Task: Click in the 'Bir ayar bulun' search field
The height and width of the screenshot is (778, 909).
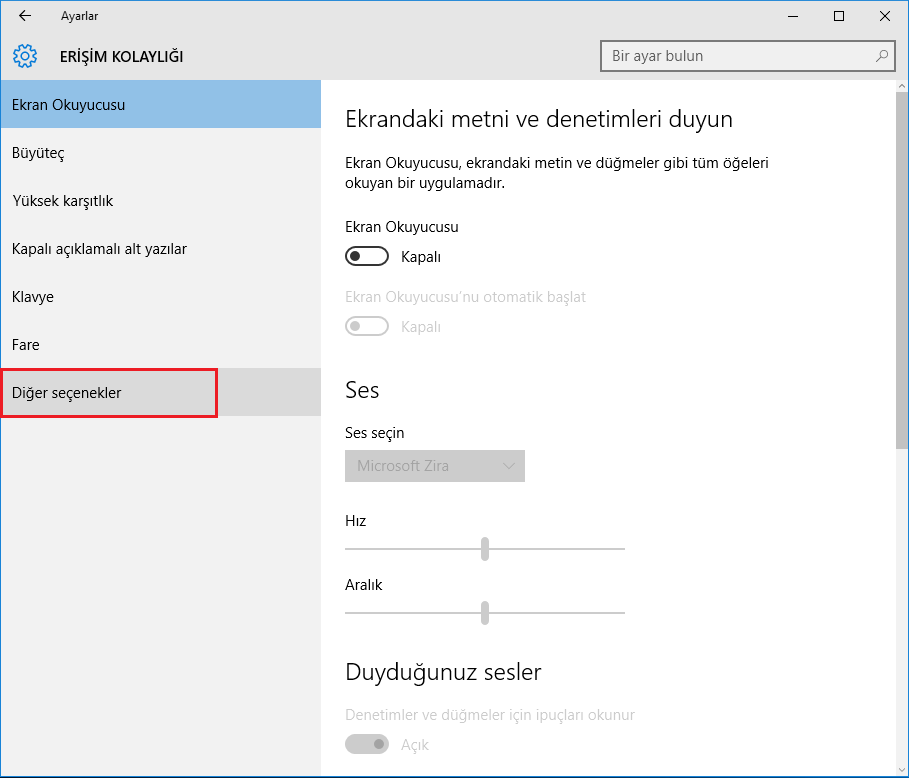Action: pos(735,56)
